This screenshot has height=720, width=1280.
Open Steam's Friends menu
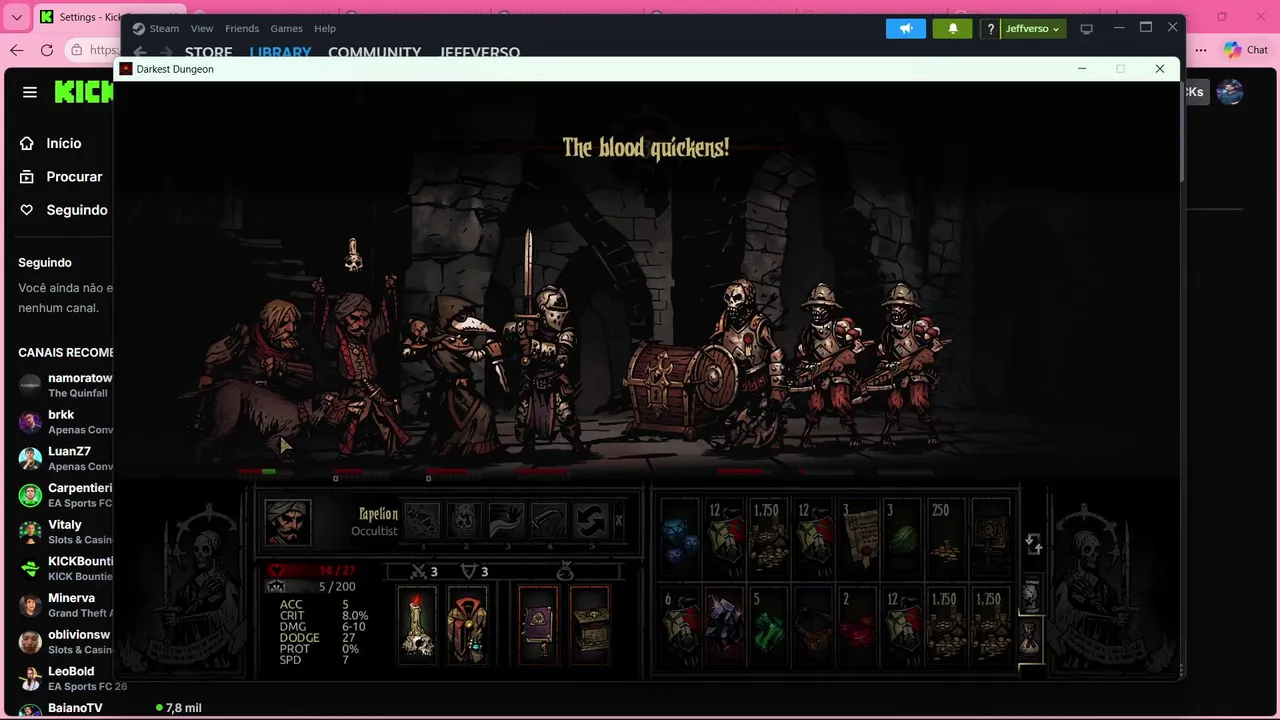[x=242, y=28]
